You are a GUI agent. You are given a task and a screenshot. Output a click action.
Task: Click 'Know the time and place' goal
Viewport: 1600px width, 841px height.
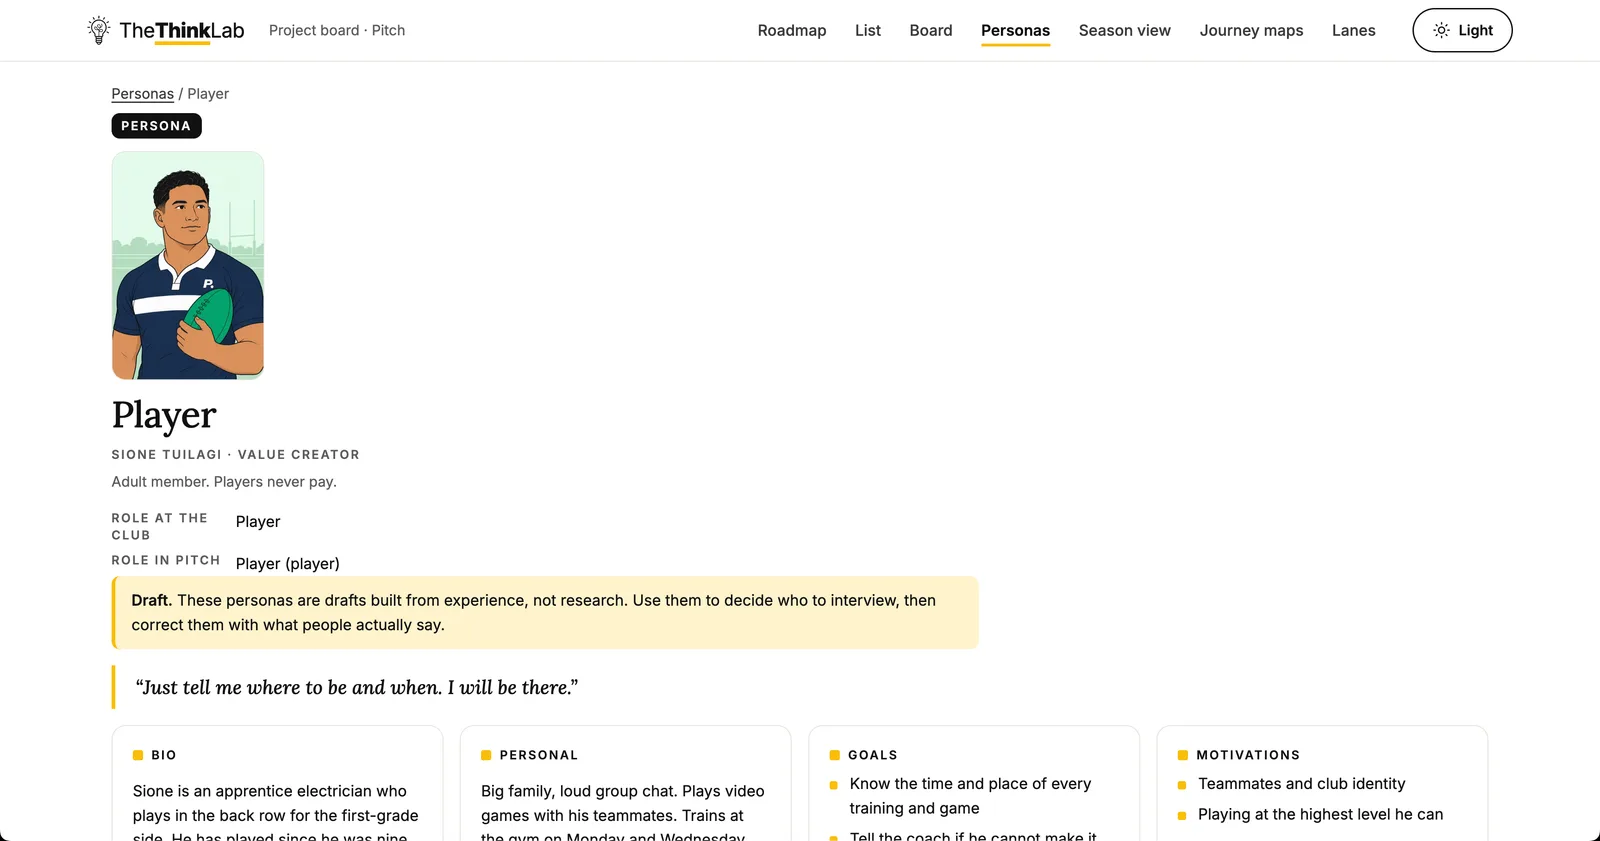(970, 796)
